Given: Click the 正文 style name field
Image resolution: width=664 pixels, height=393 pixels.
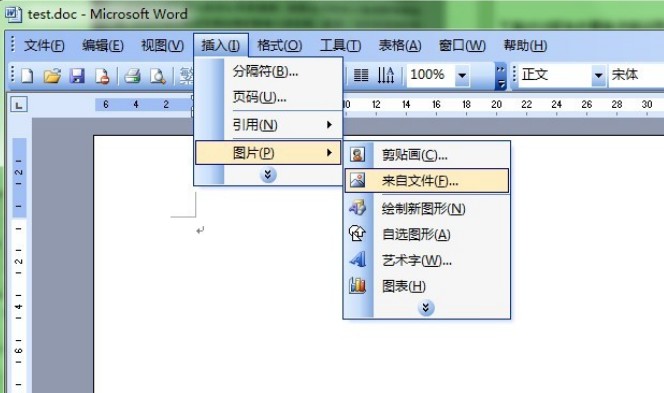Looking at the screenshot, I should click(x=555, y=75).
